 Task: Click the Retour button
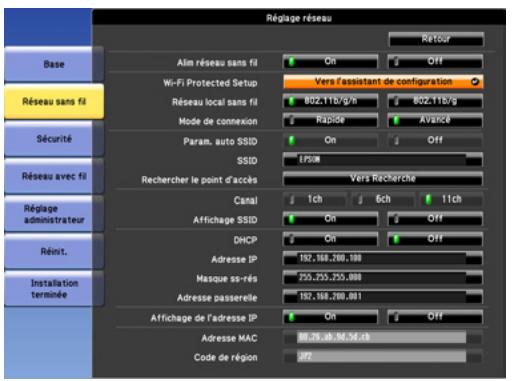coord(436,39)
